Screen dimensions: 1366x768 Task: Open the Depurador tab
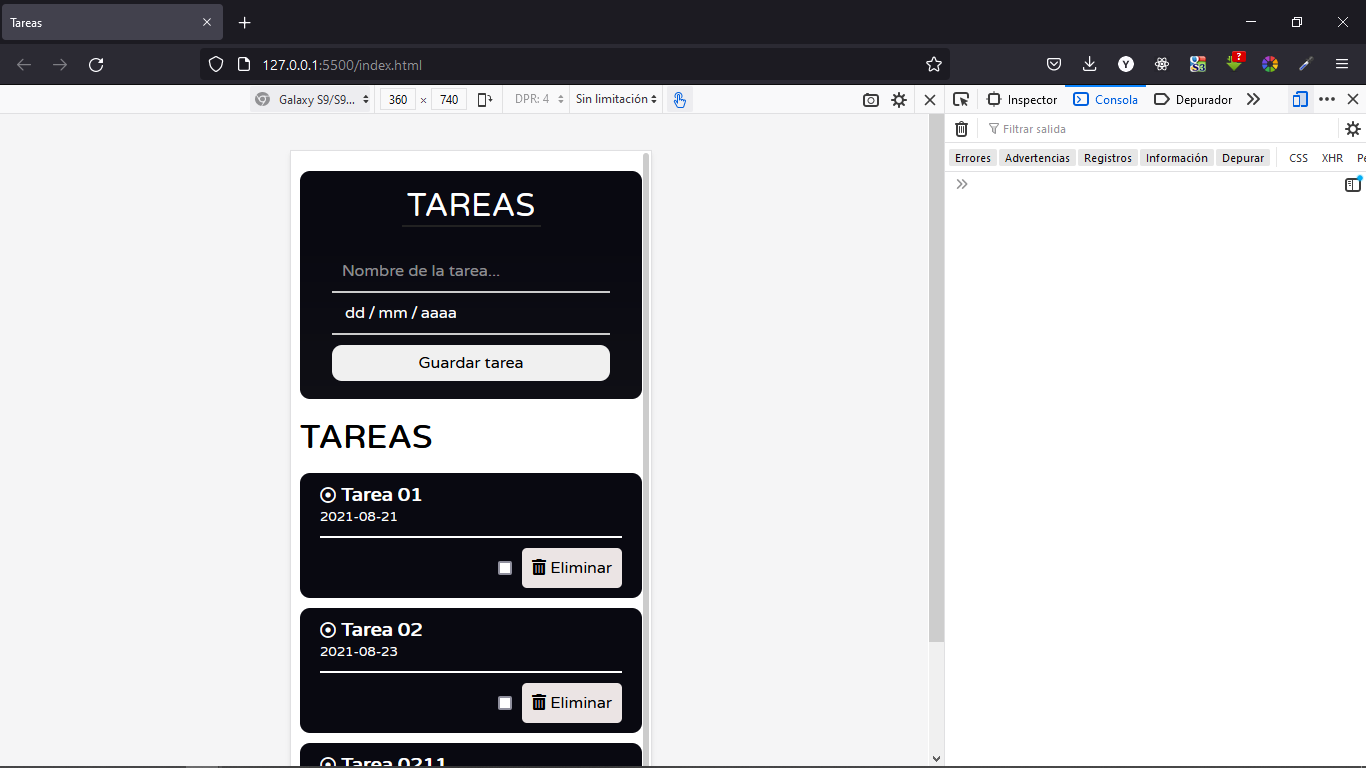[x=1193, y=99]
